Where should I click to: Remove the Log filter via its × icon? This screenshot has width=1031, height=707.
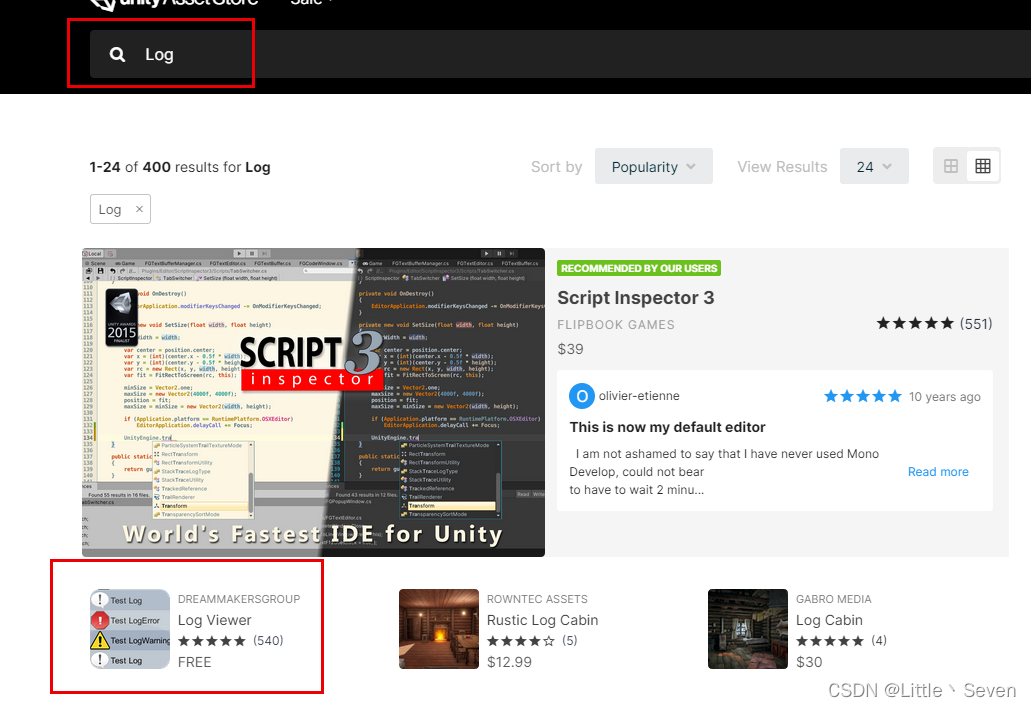(x=138, y=209)
